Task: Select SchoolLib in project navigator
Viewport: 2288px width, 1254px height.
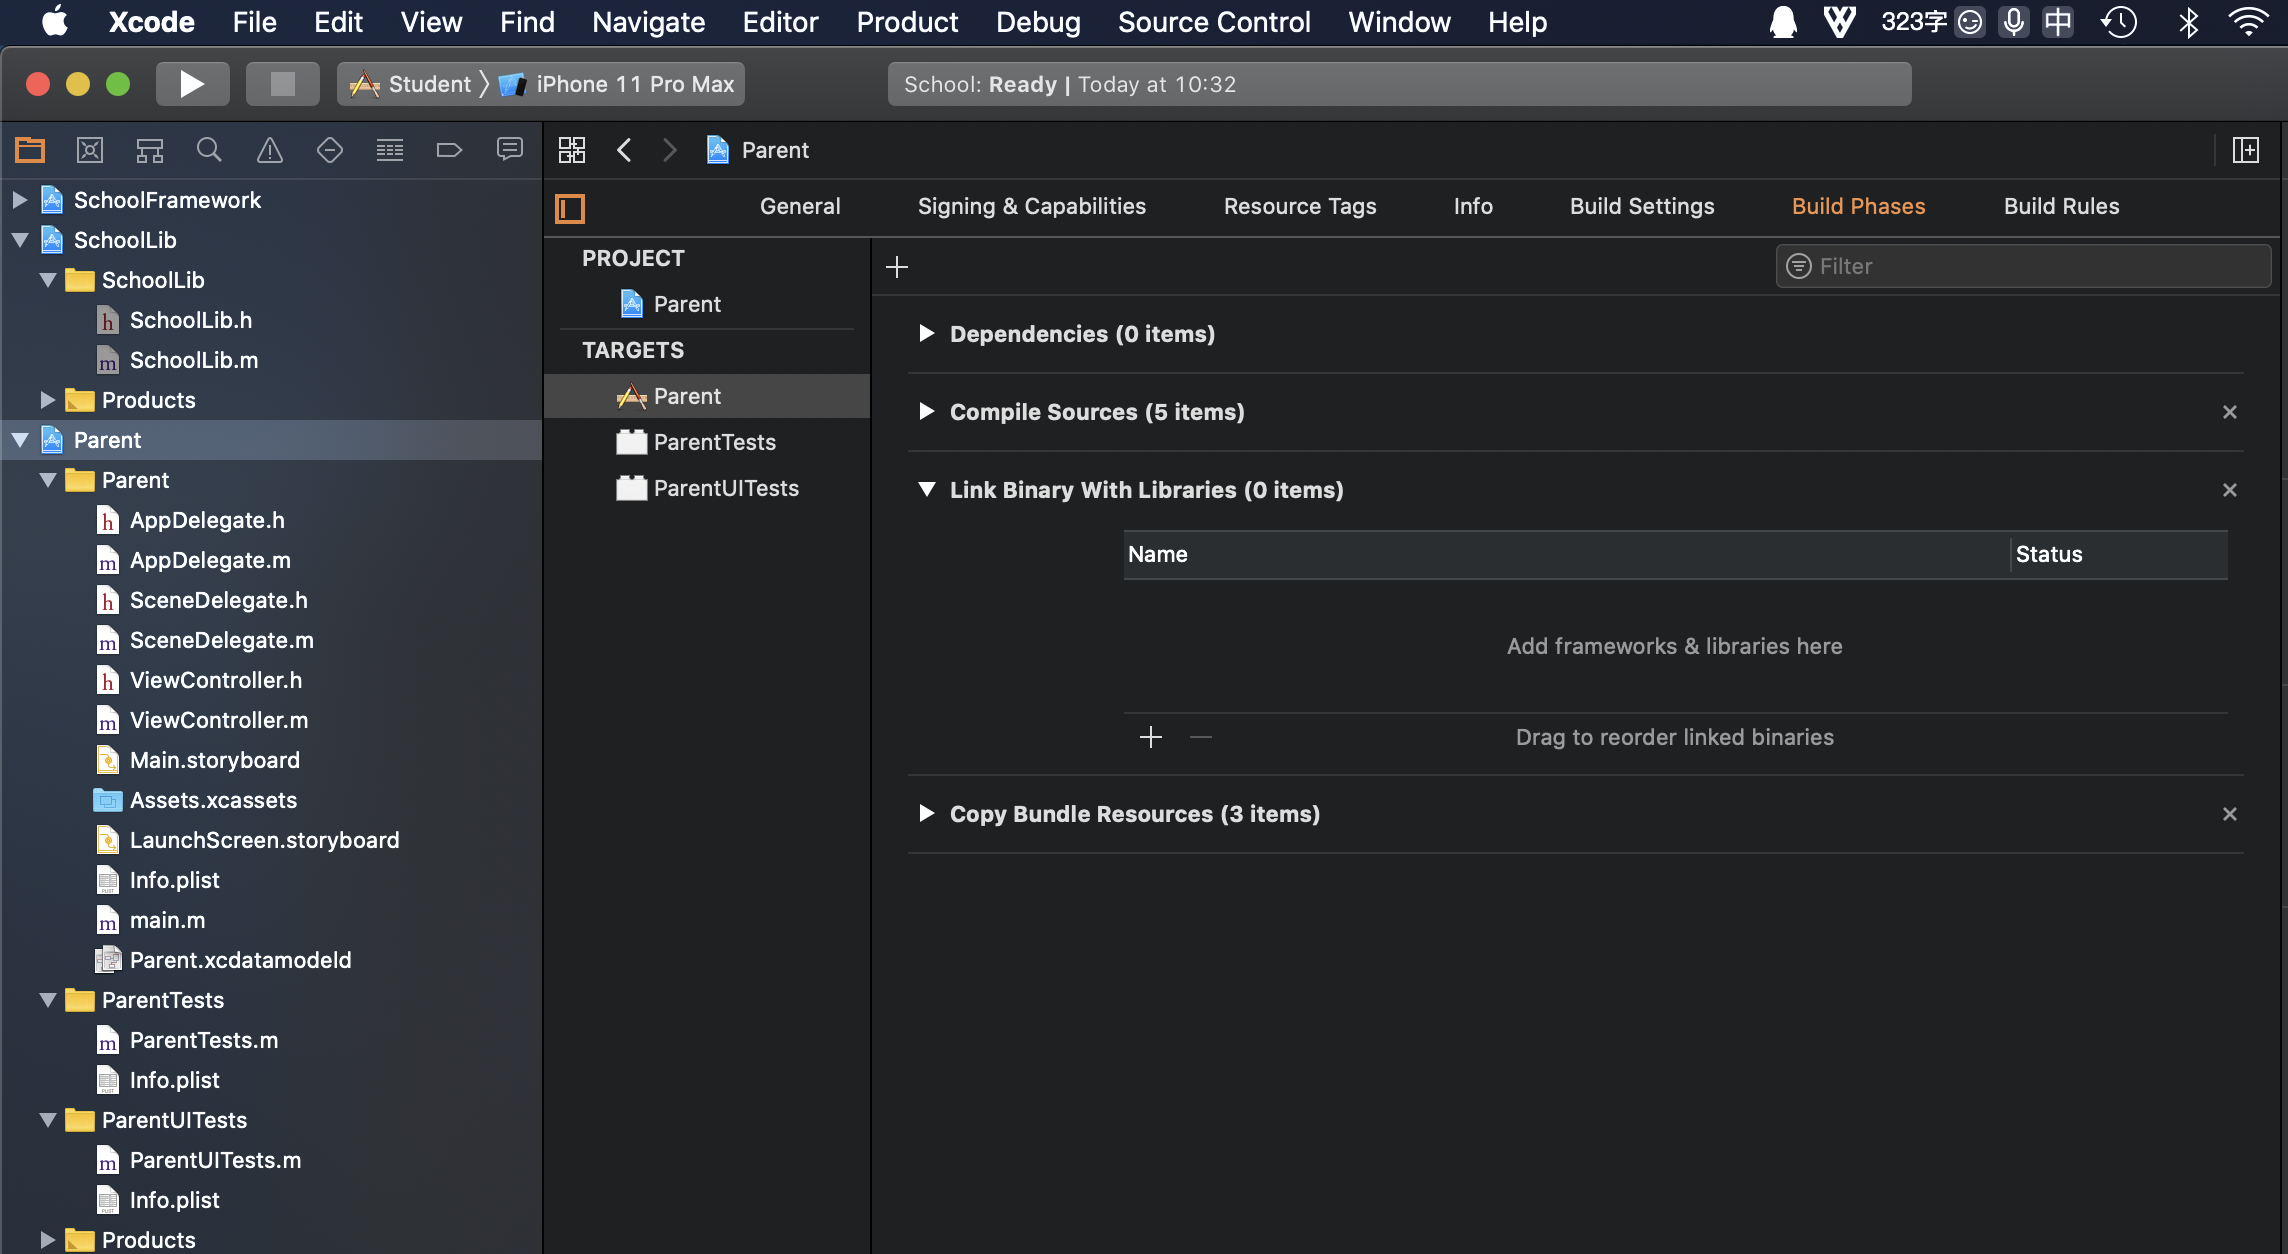Action: tap(124, 239)
